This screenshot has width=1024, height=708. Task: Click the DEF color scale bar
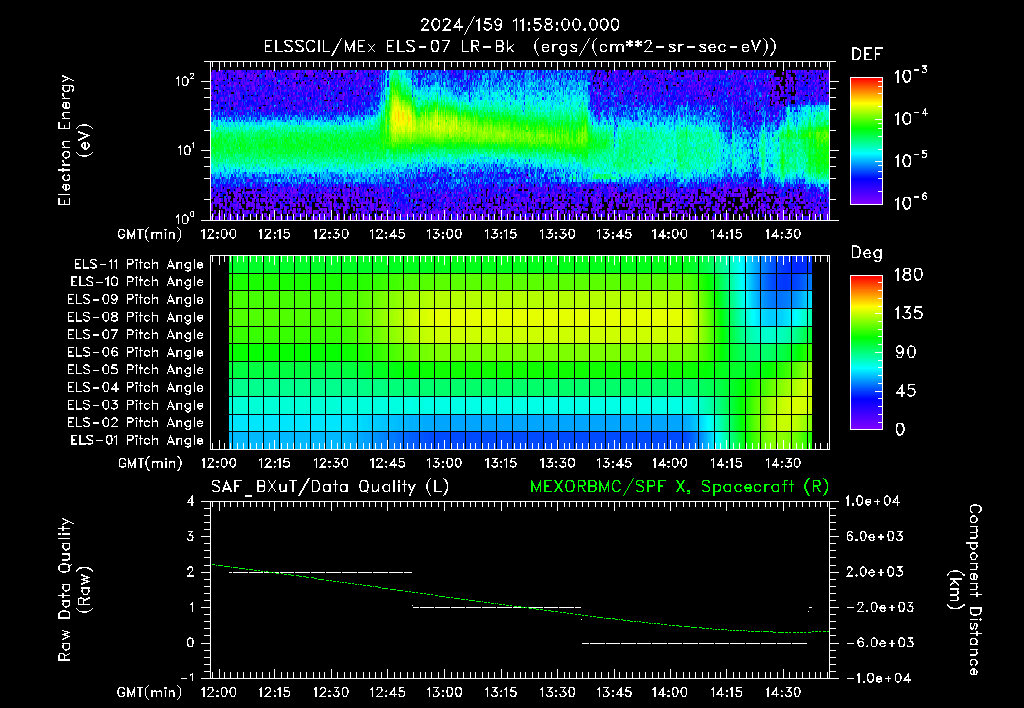pos(866,141)
